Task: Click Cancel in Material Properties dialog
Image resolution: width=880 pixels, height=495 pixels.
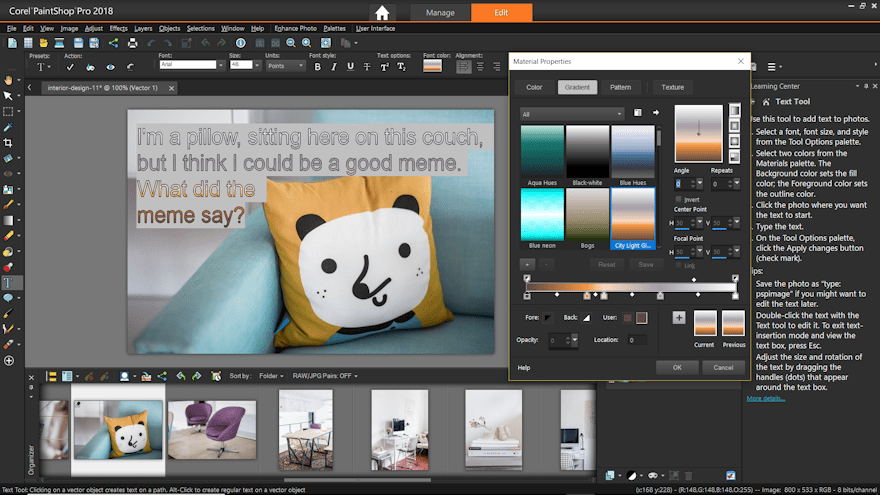Action: click(x=723, y=367)
